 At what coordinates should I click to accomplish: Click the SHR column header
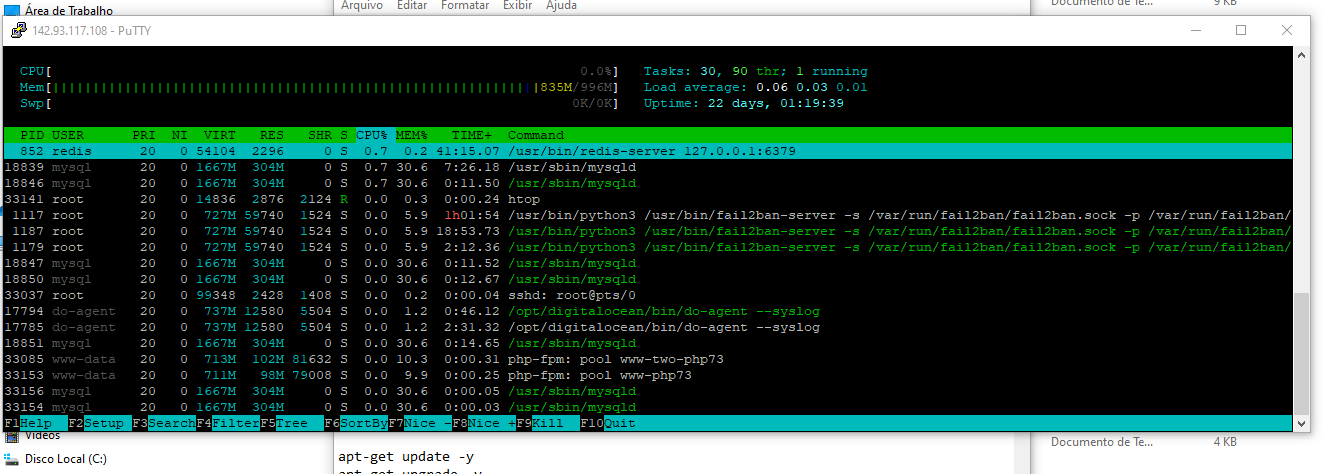320,135
